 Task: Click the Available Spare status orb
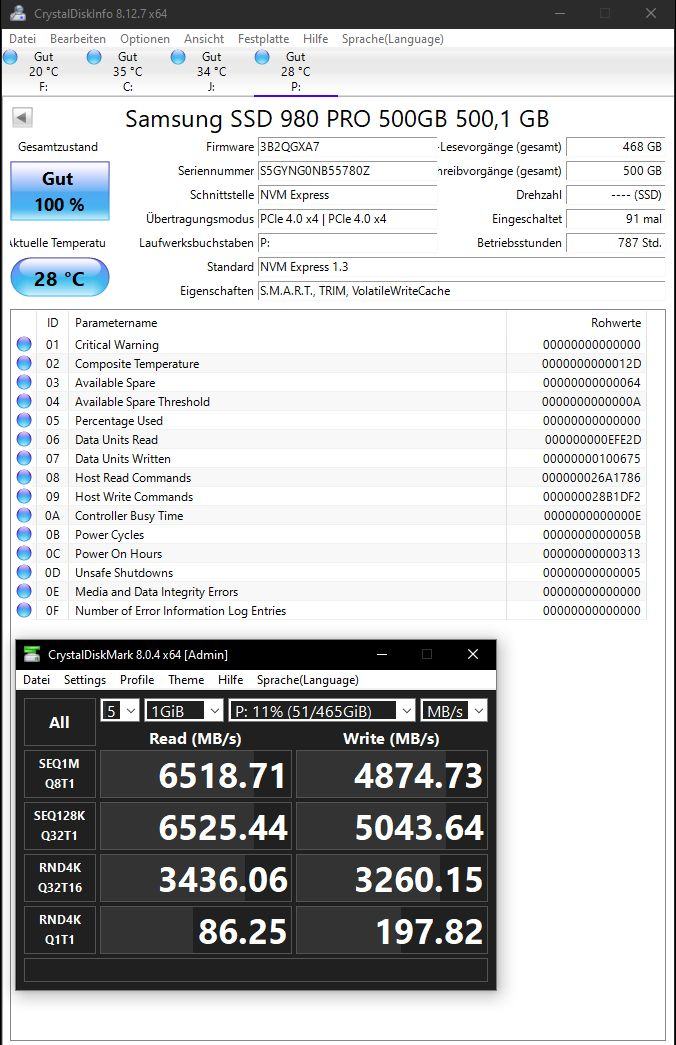click(x=24, y=382)
